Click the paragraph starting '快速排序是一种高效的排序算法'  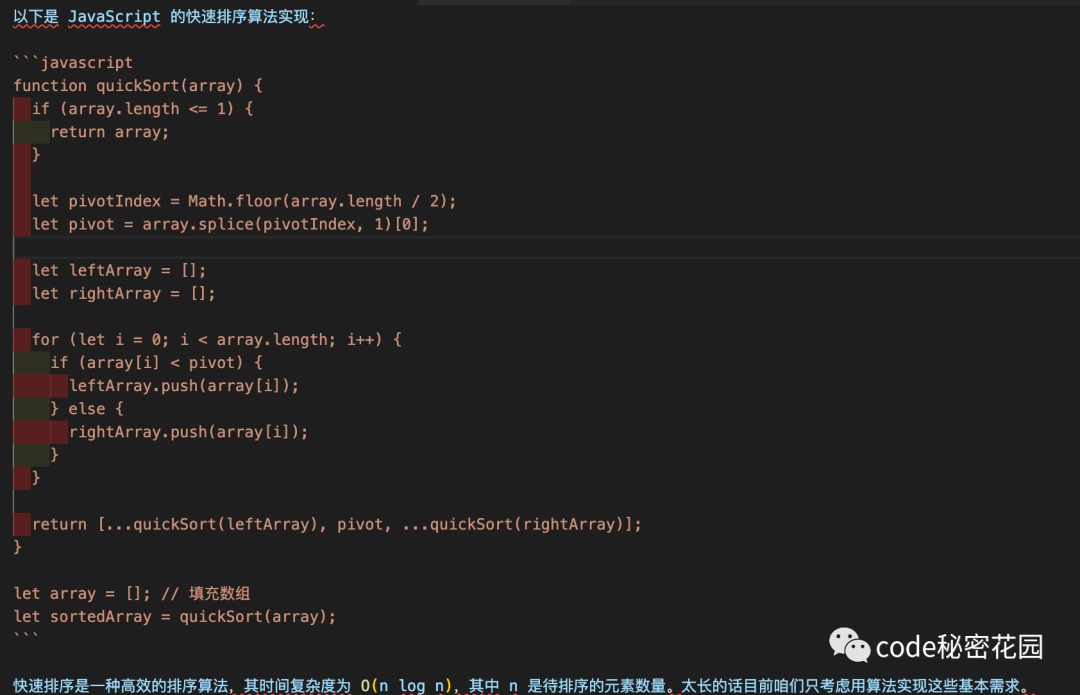(523, 685)
